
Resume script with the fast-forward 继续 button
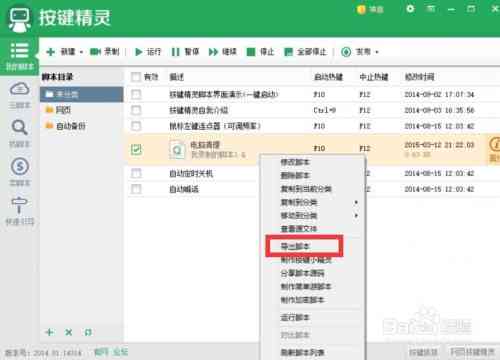[x=222, y=52]
